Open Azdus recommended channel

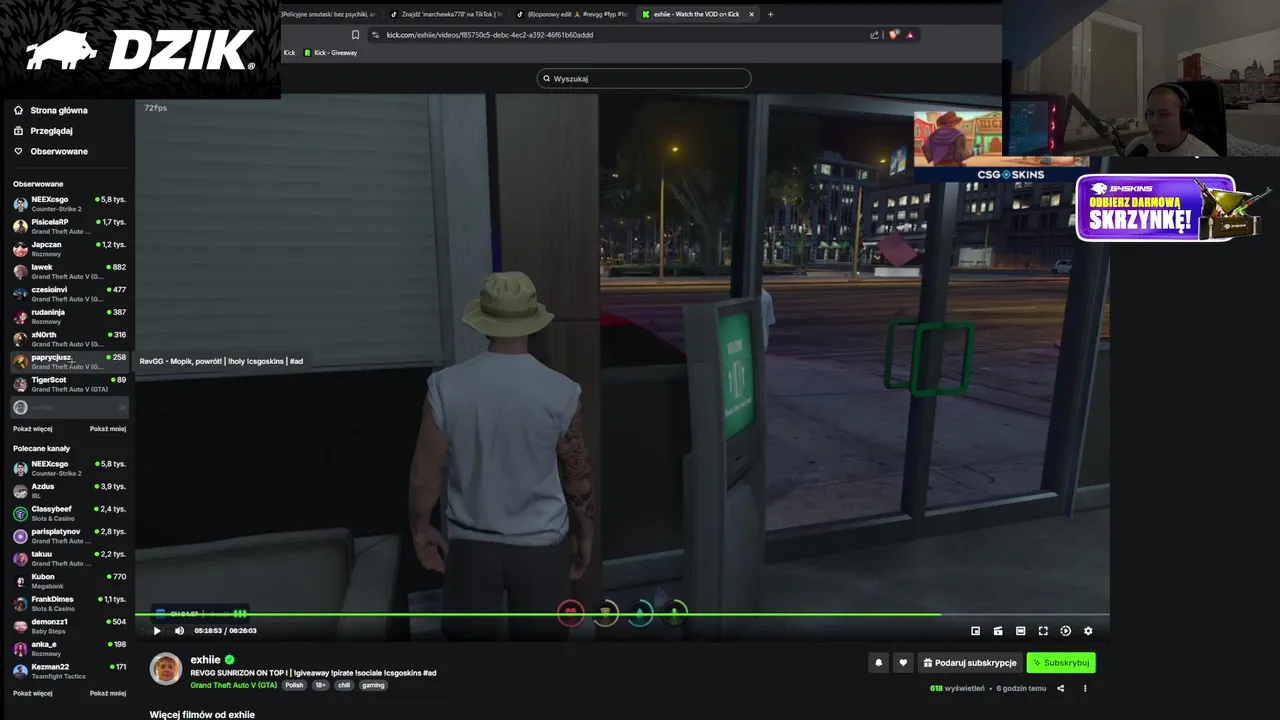69,490
